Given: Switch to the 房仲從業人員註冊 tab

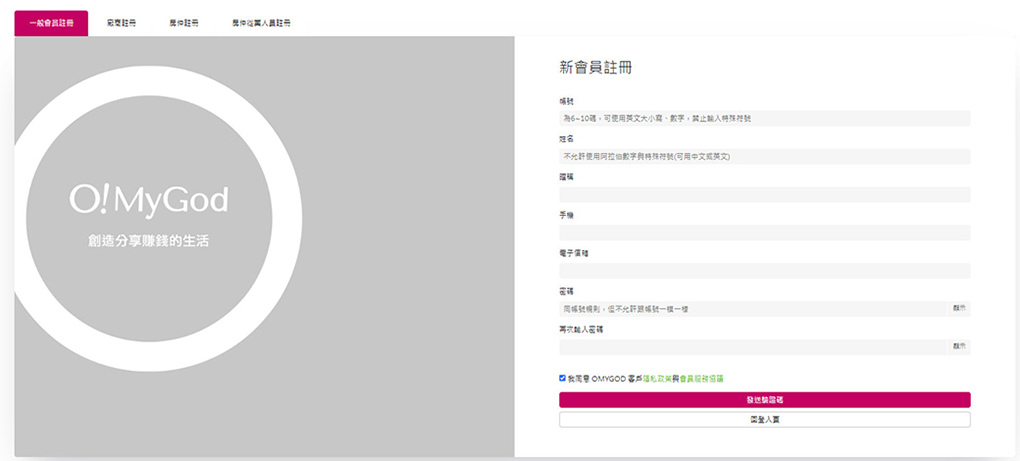Looking at the screenshot, I should [261, 23].
